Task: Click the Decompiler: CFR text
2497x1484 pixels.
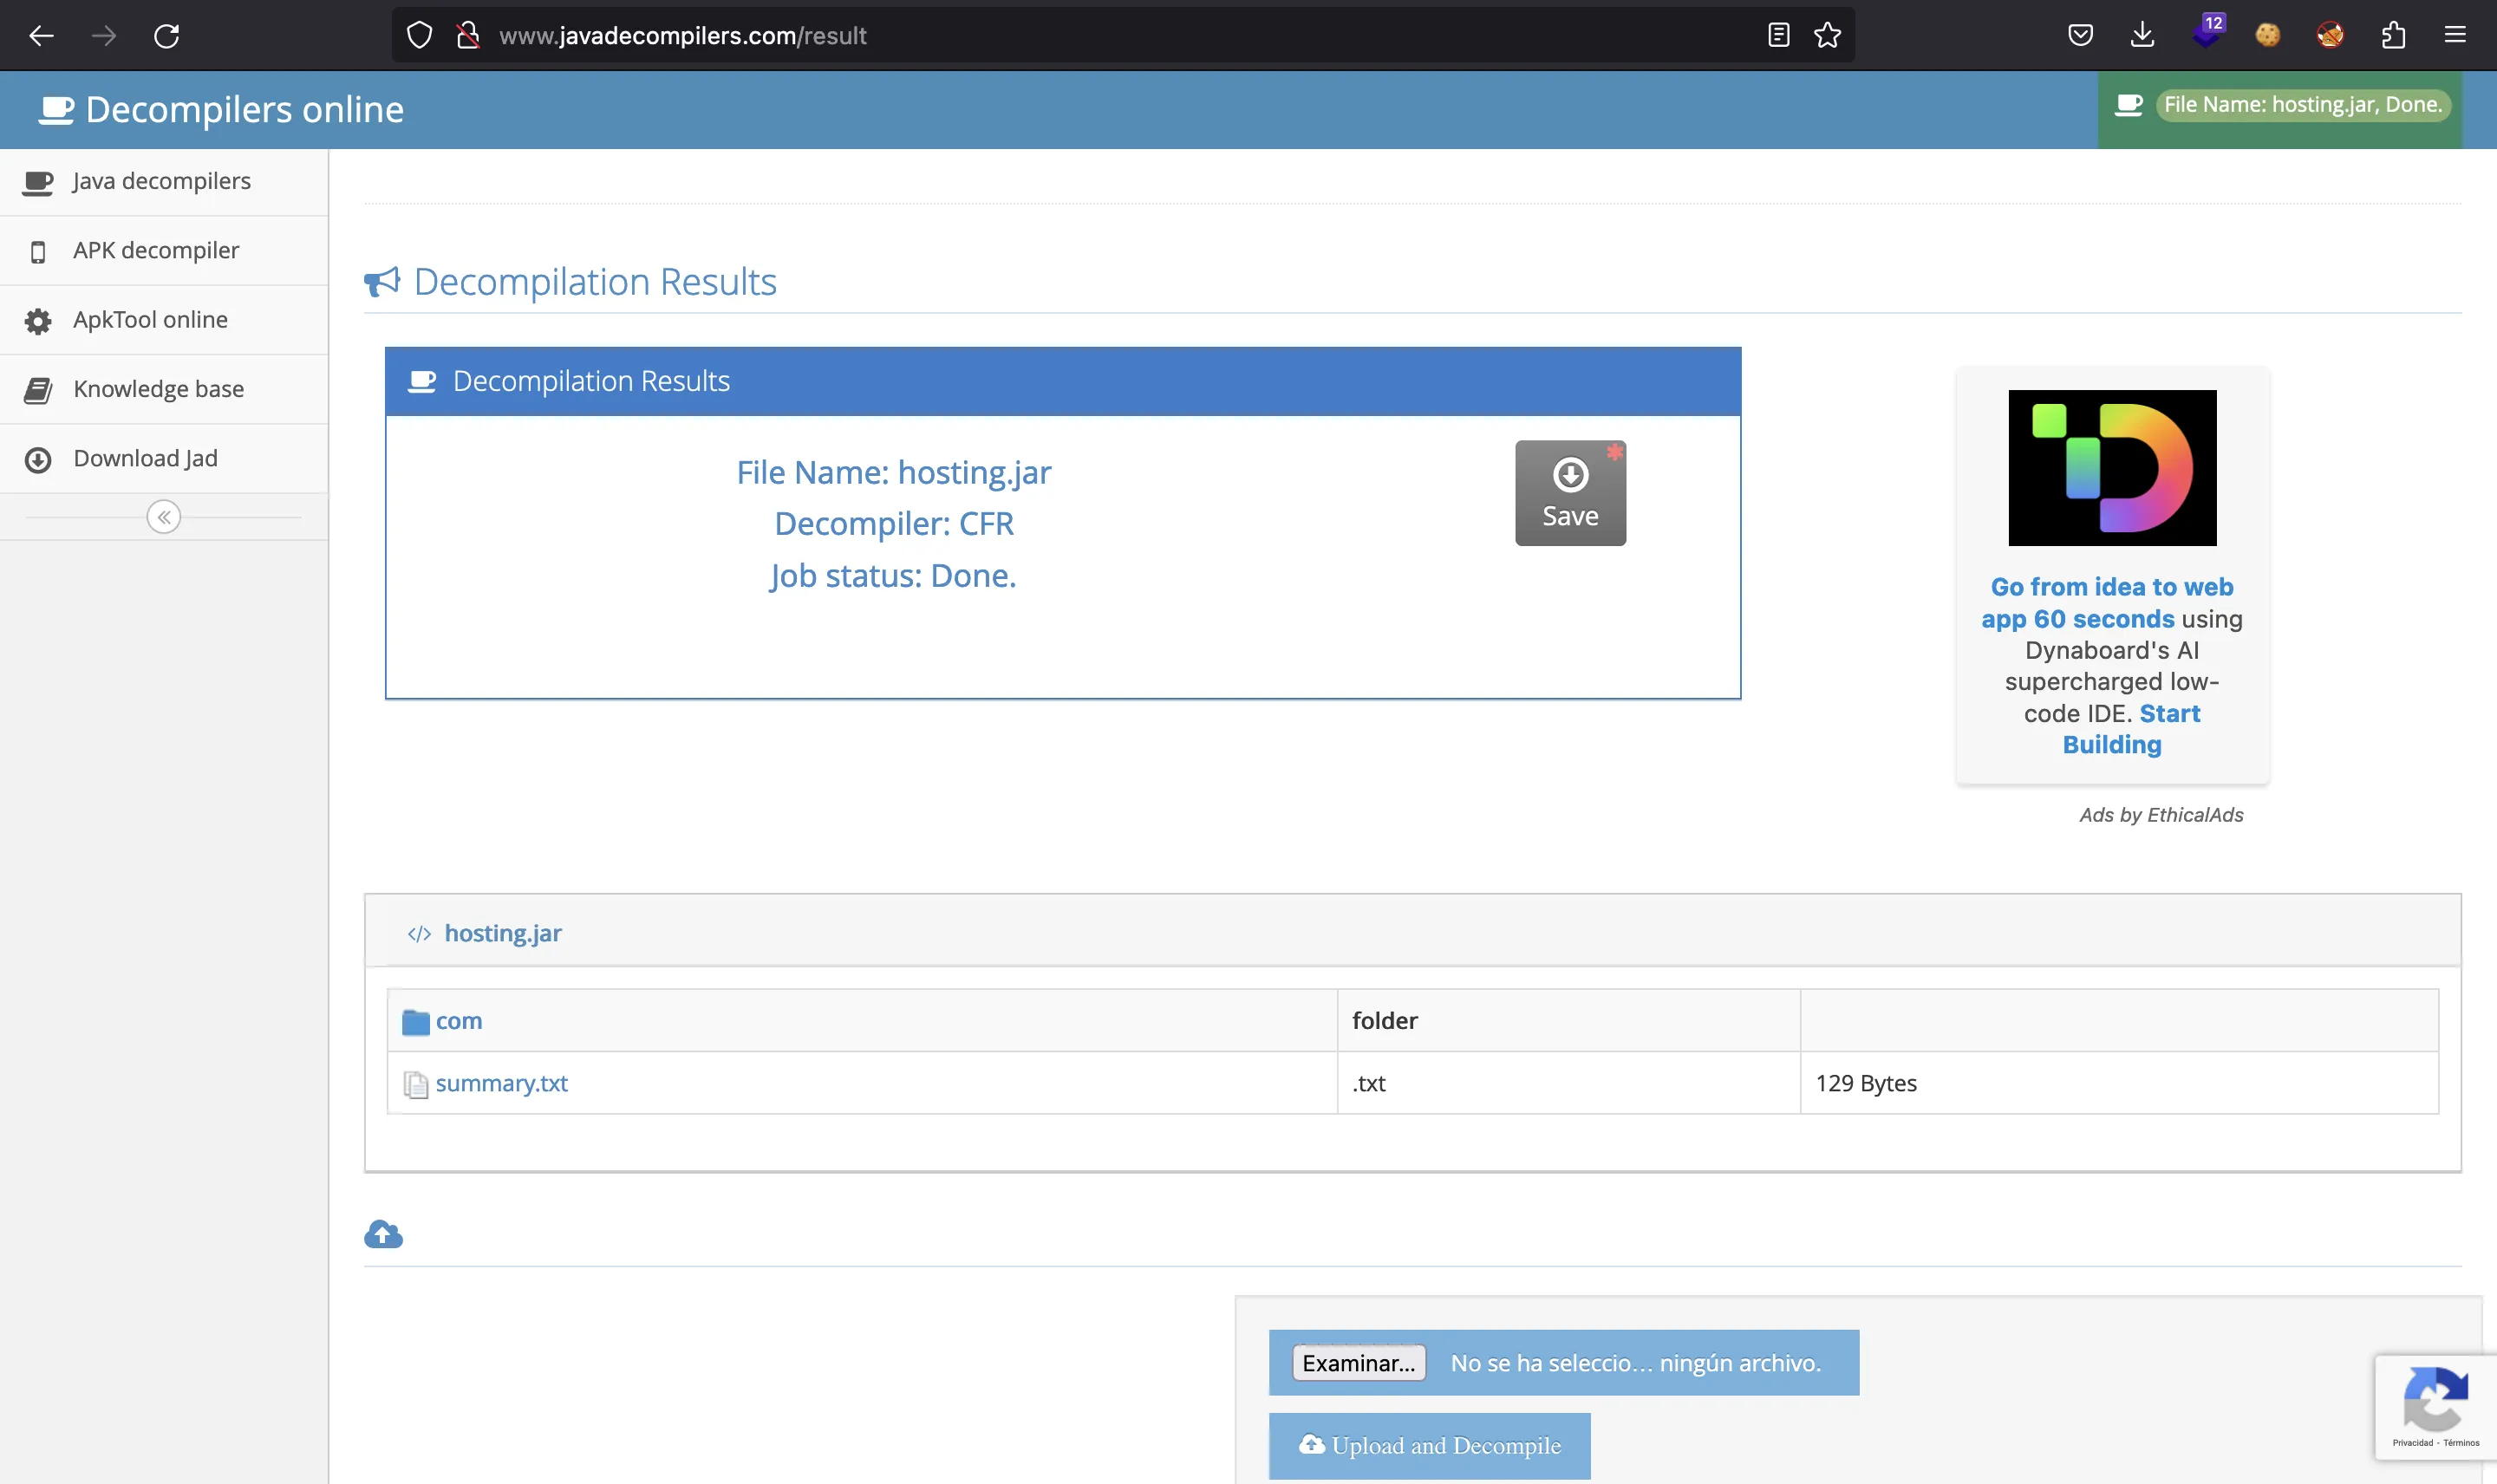Action: (x=893, y=523)
